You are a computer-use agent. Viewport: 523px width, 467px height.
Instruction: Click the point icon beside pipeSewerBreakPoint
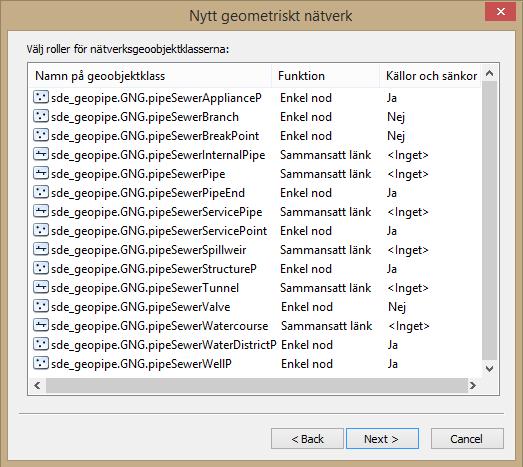pos(41,135)
